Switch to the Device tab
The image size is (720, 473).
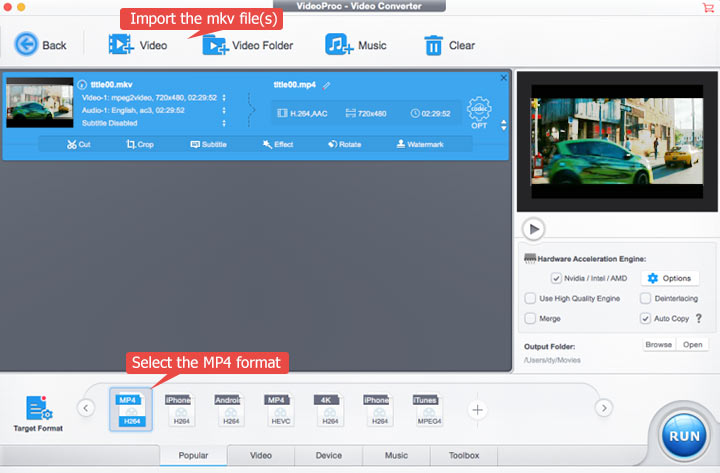[x=328, y=456]
